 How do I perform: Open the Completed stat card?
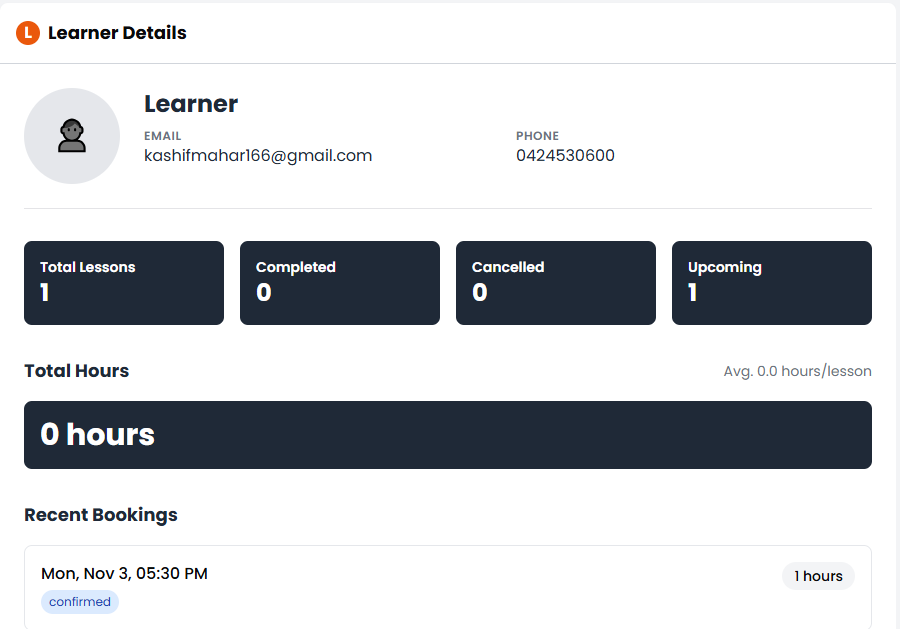340,283
